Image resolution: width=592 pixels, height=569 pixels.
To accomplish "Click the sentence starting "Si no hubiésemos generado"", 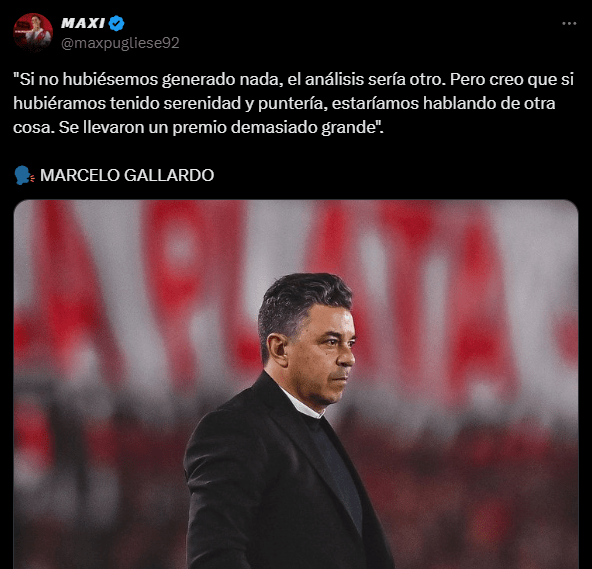I will pos(230,79).
